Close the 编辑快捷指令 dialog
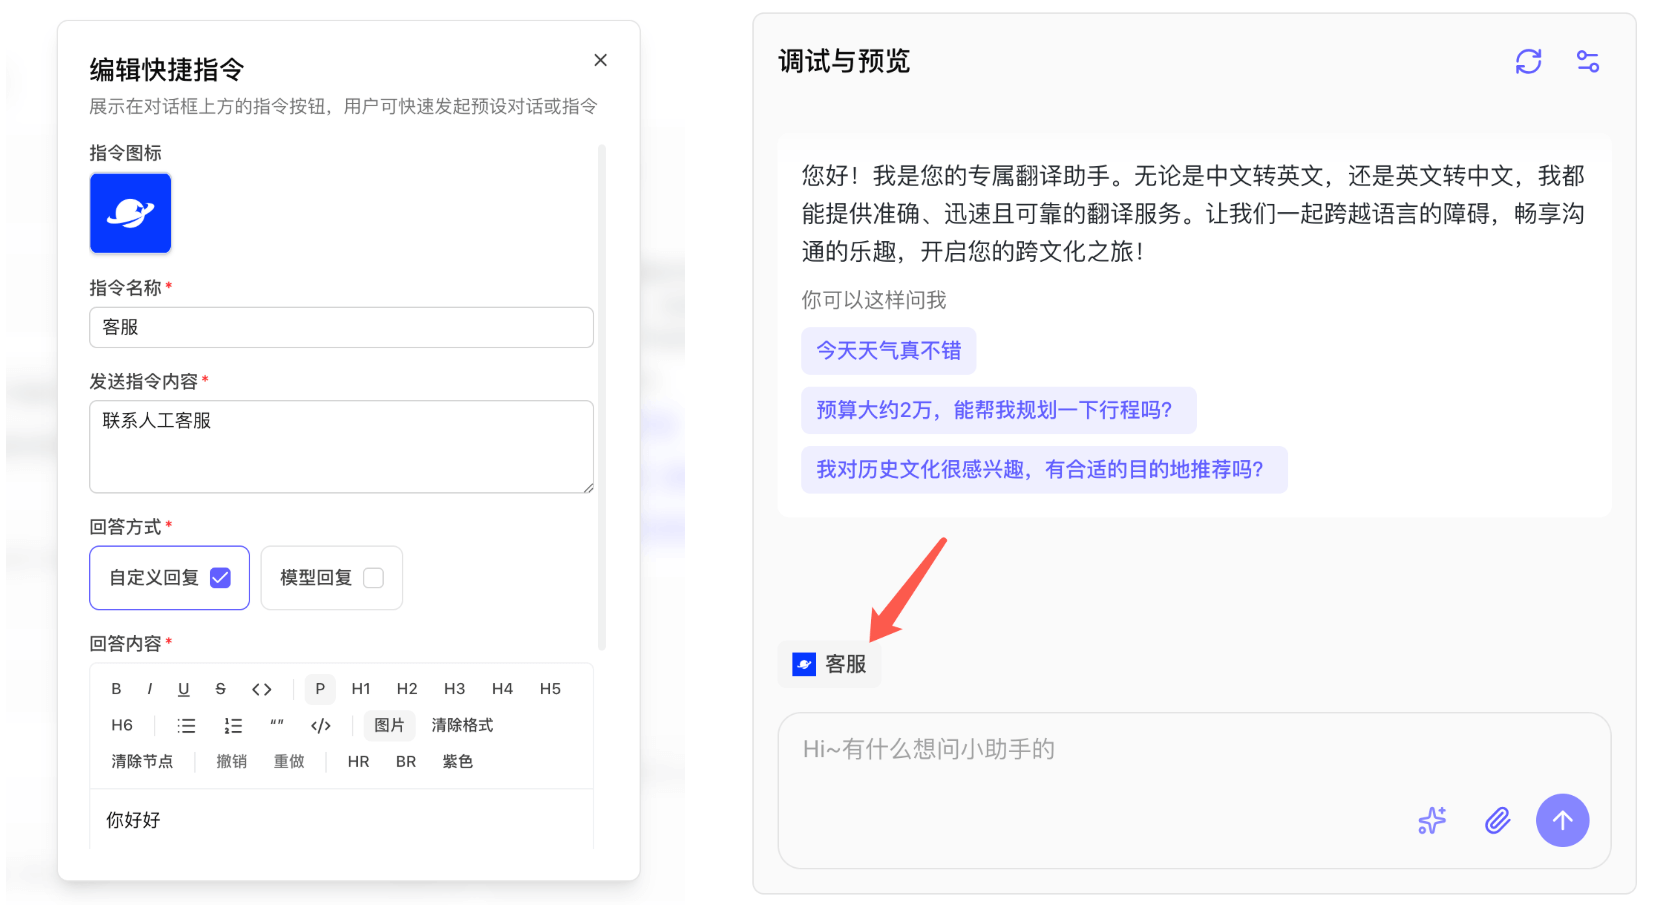 click(600, 60)
